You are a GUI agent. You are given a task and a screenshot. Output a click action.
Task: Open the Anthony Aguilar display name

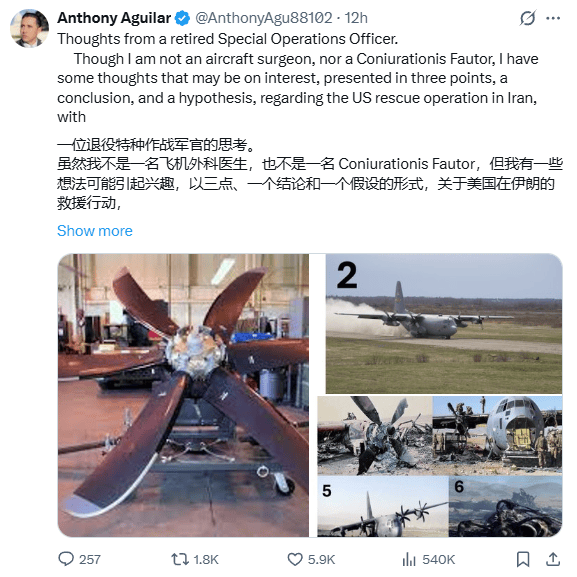coord(114,18)
